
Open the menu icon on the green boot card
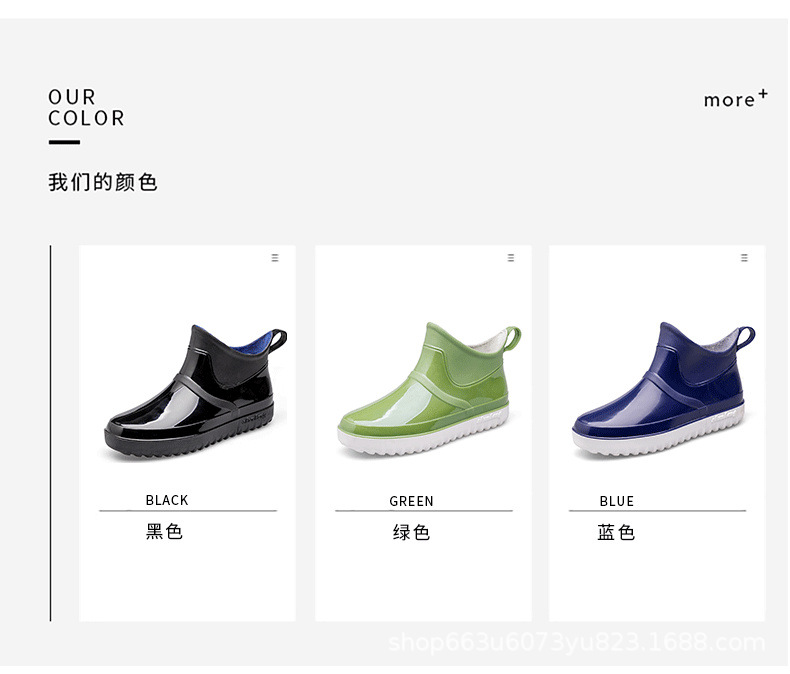coord(511,258)
